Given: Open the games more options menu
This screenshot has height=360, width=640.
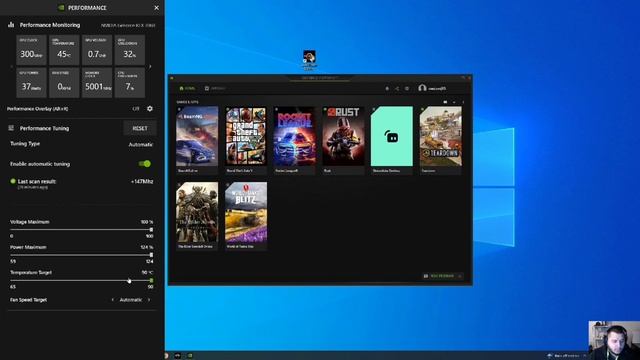Looking at the screenshot, I should pos(463,102).
